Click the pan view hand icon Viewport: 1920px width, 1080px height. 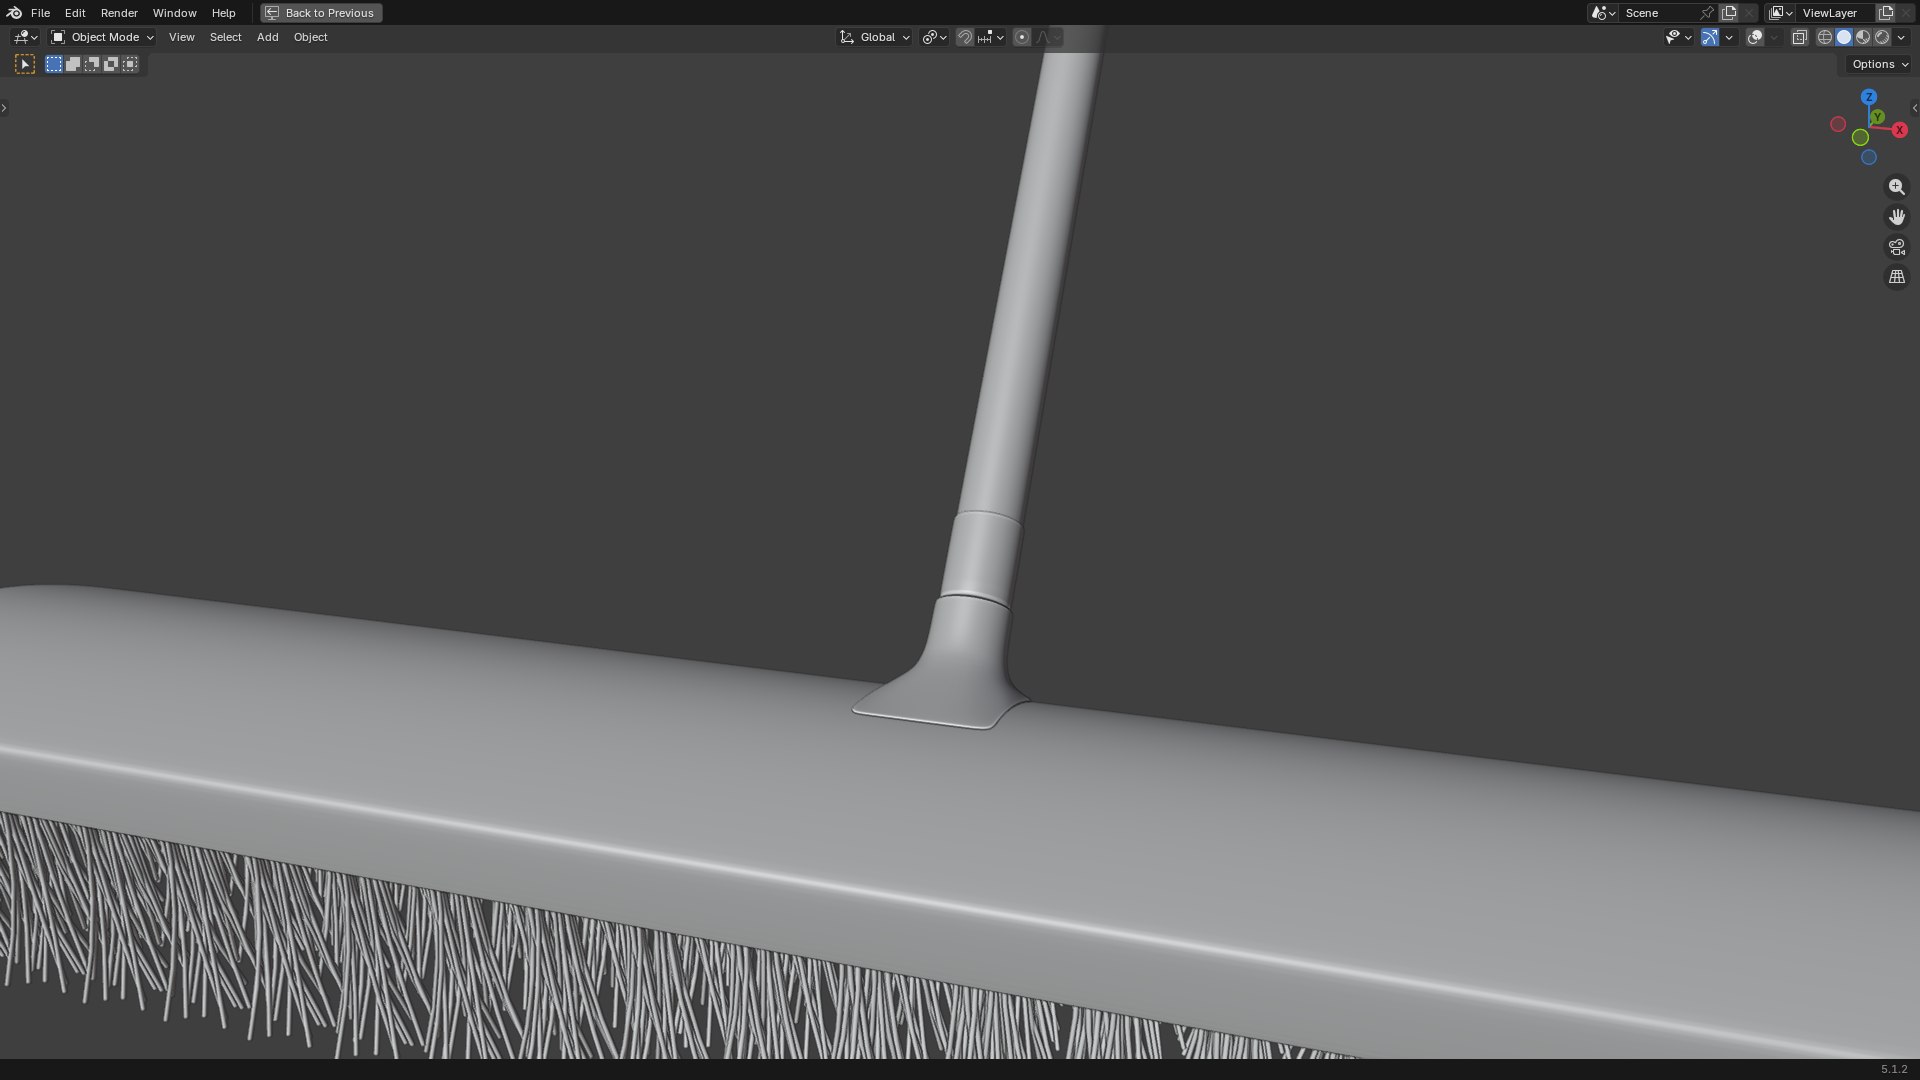[x=1897, y=217]
